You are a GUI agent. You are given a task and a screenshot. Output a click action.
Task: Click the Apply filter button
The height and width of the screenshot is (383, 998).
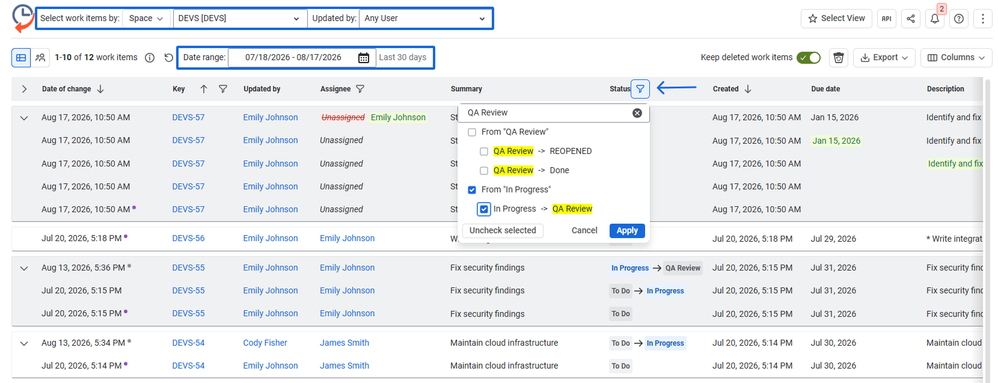point(627,230)
